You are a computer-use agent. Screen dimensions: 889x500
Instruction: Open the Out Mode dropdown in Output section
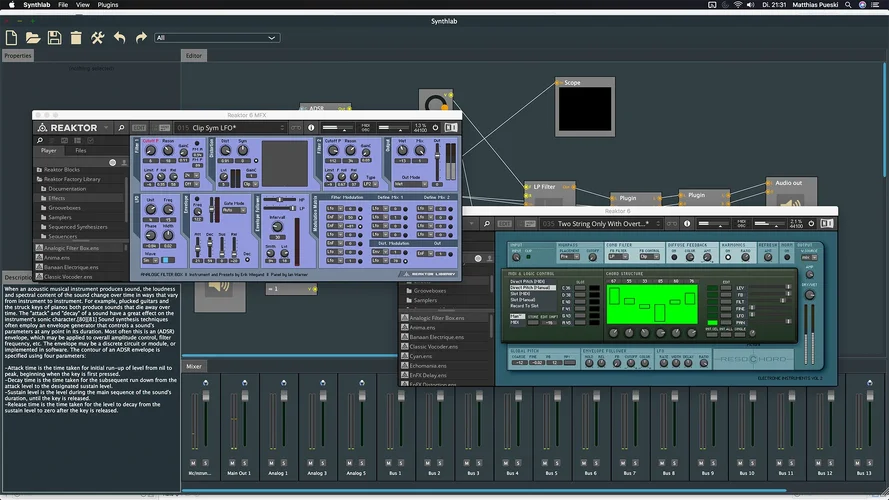pyautogui.click(x=411, y=184)
